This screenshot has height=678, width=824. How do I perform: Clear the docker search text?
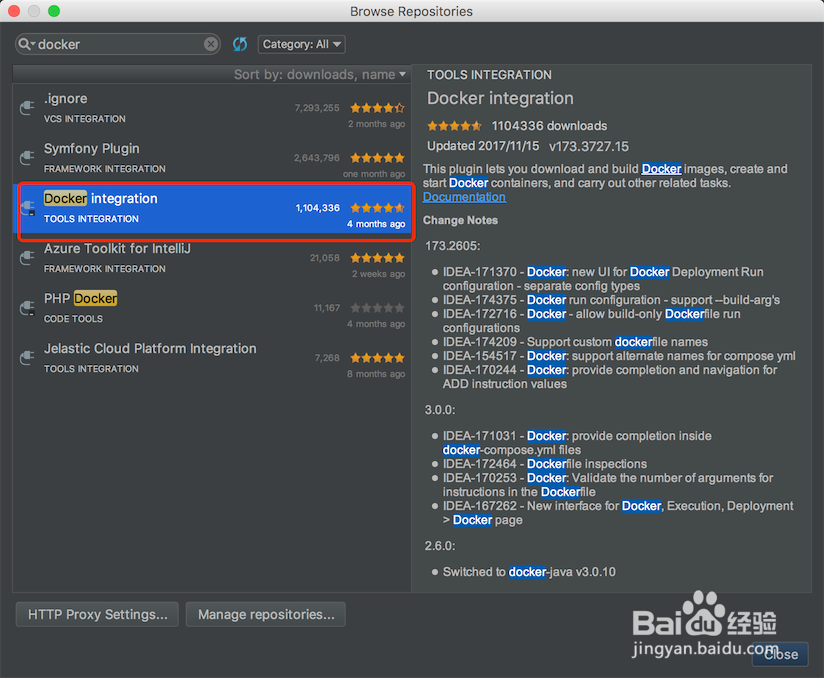tap(211, 44)
